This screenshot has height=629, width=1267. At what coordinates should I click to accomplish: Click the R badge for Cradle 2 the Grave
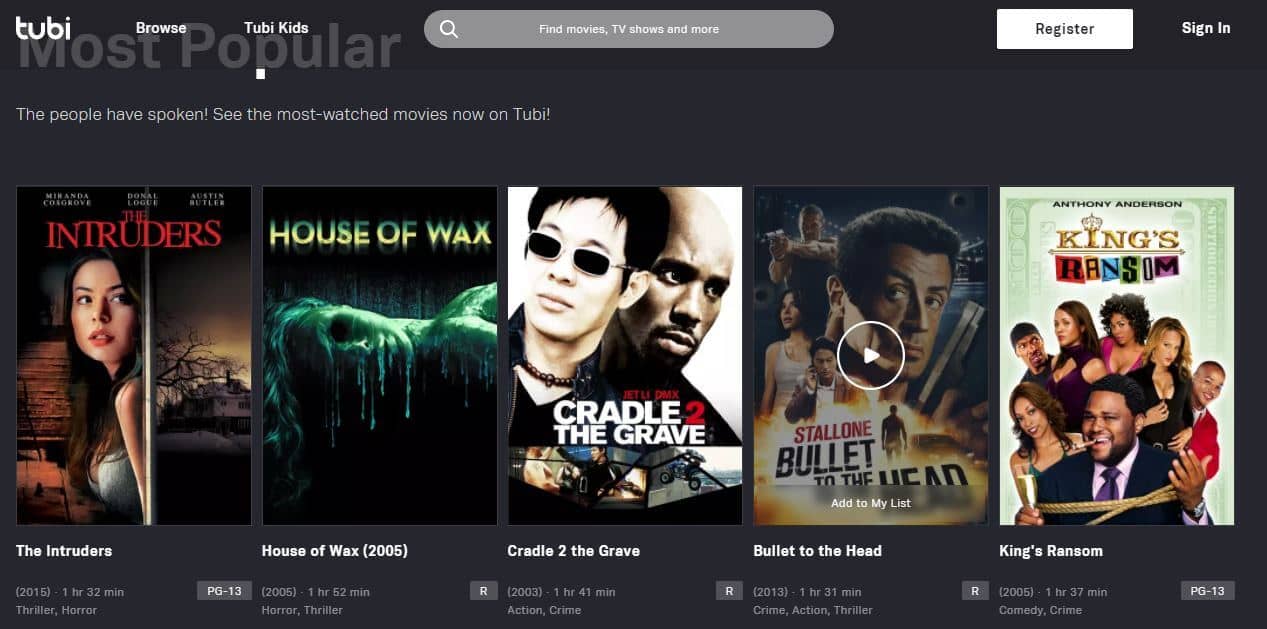(x=729, y=591)
